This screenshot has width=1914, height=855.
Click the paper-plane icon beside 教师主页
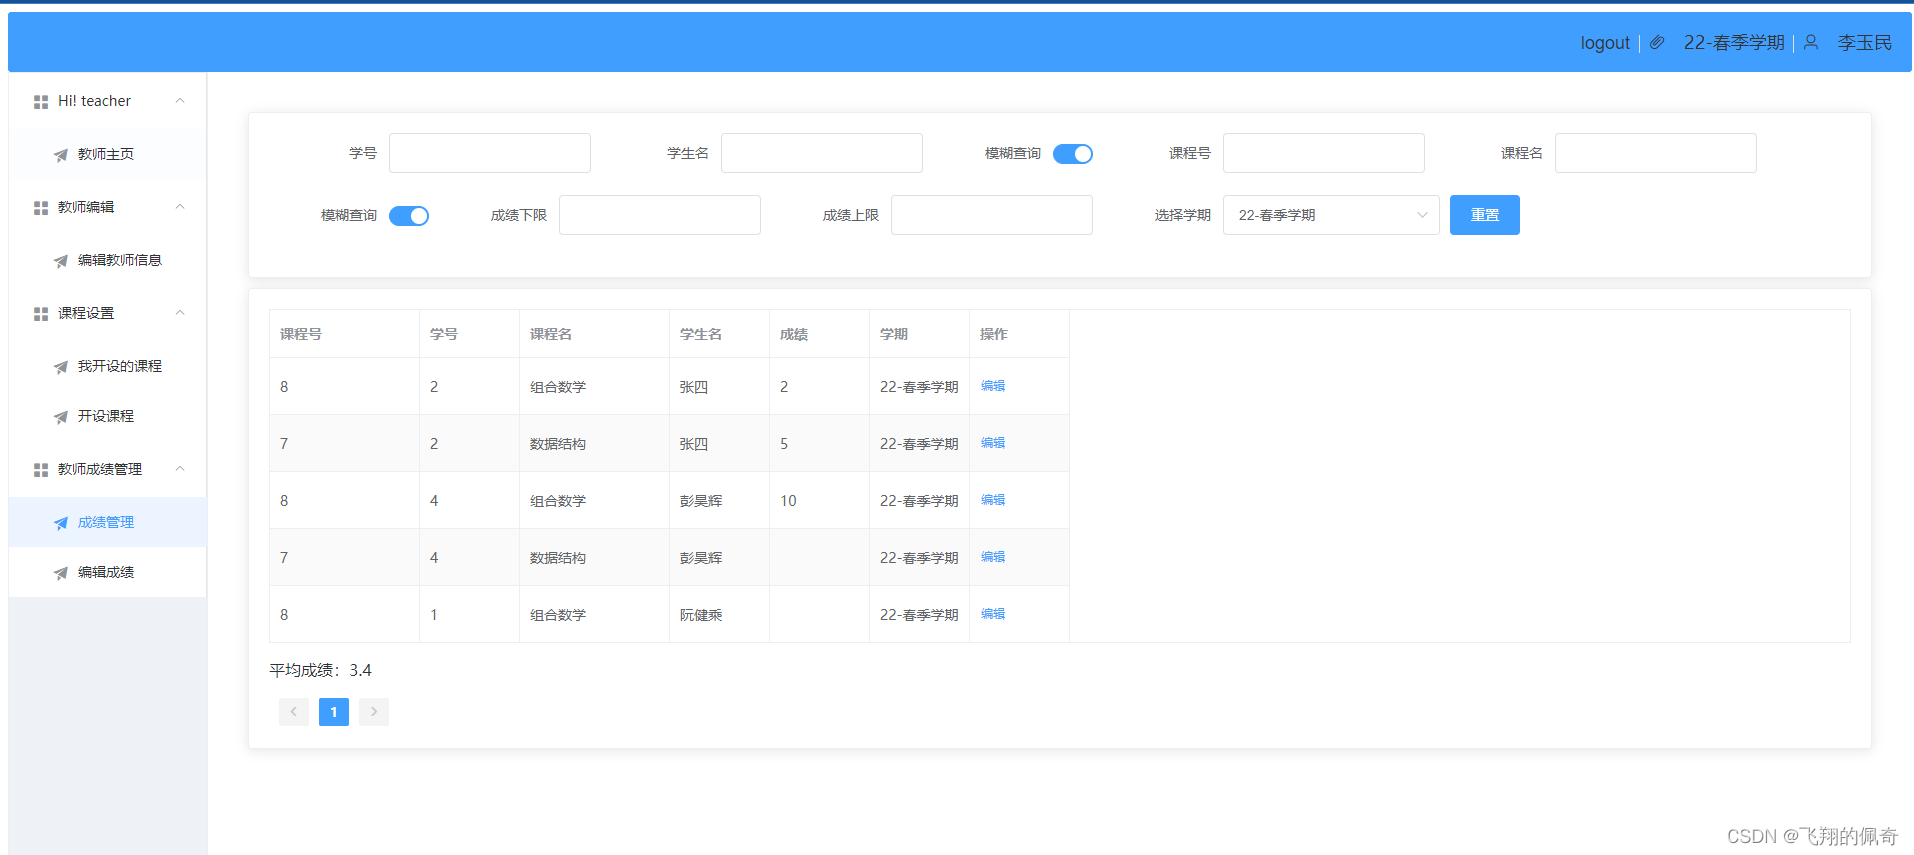click(x=61, y=155)
